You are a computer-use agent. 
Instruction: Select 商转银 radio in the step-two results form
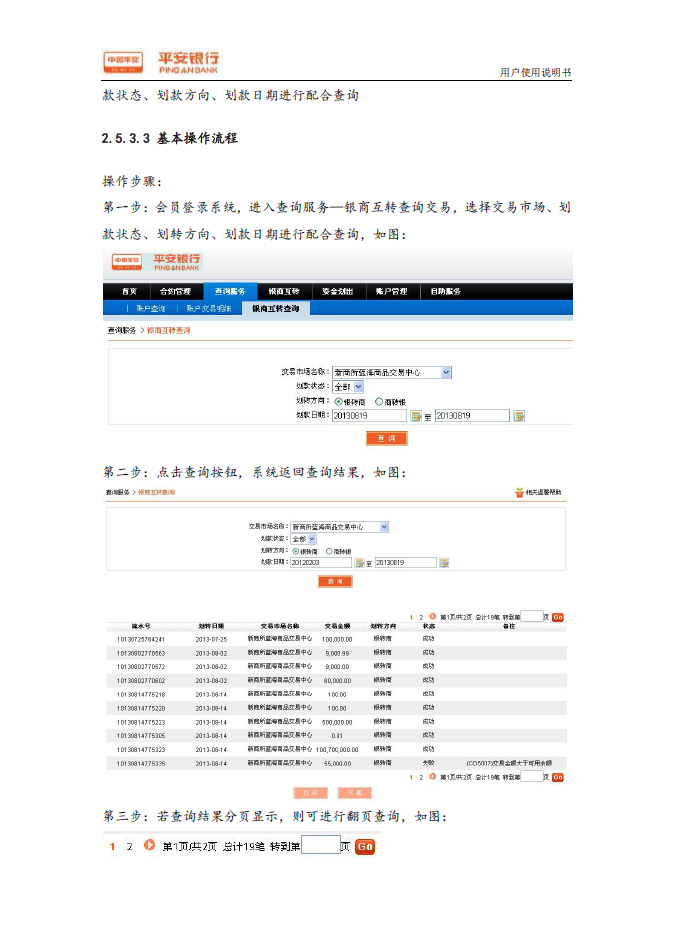click(329, 551)
